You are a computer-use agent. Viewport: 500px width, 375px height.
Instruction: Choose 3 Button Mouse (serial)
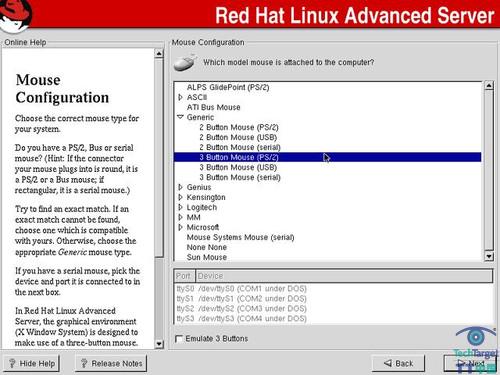240,177
